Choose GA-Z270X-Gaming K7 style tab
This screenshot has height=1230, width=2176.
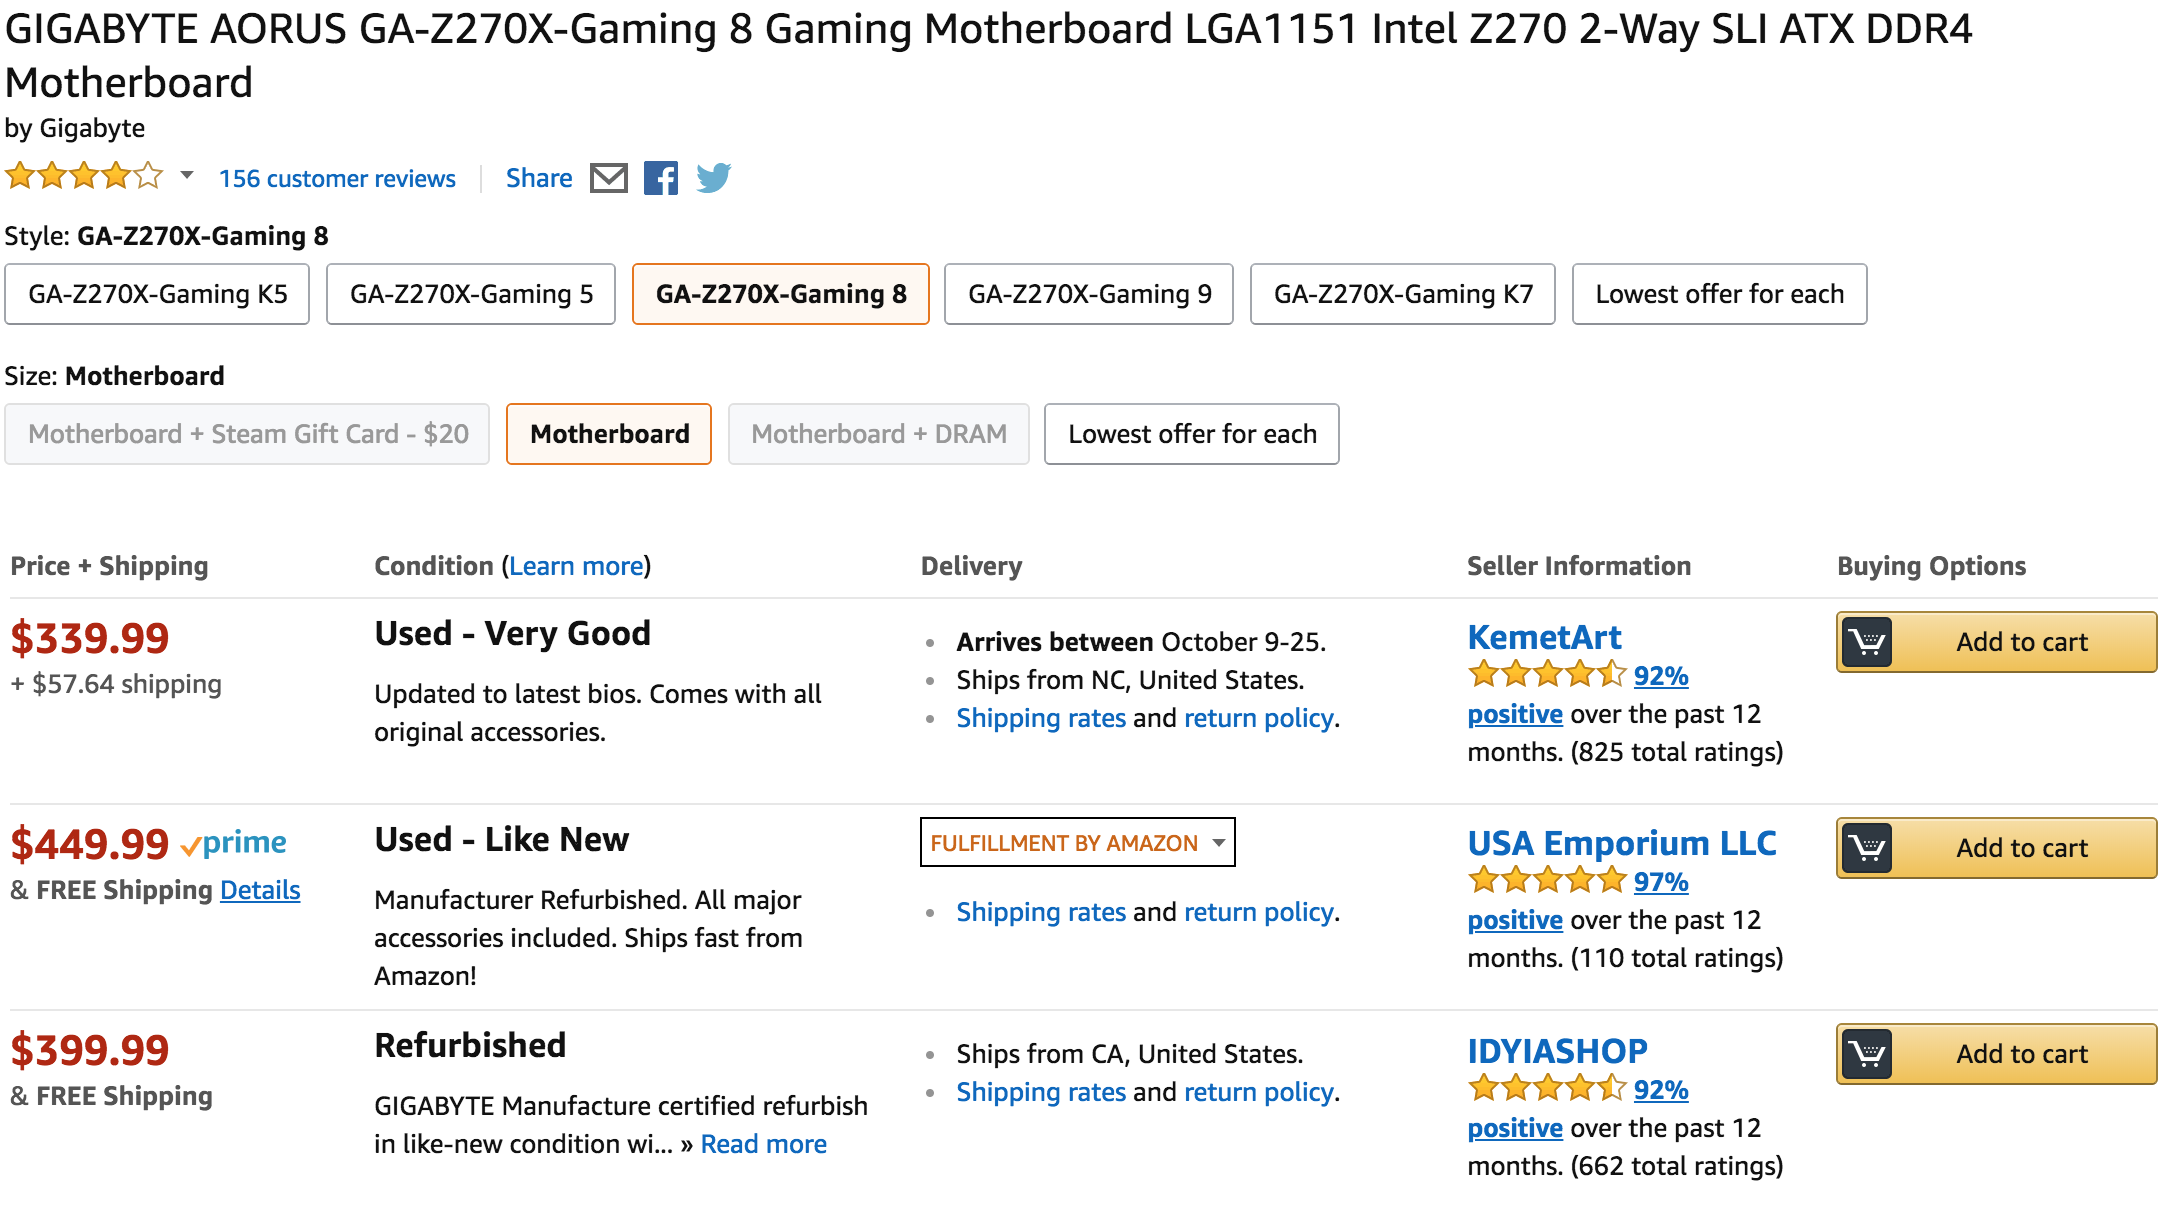click(1402, 294)
